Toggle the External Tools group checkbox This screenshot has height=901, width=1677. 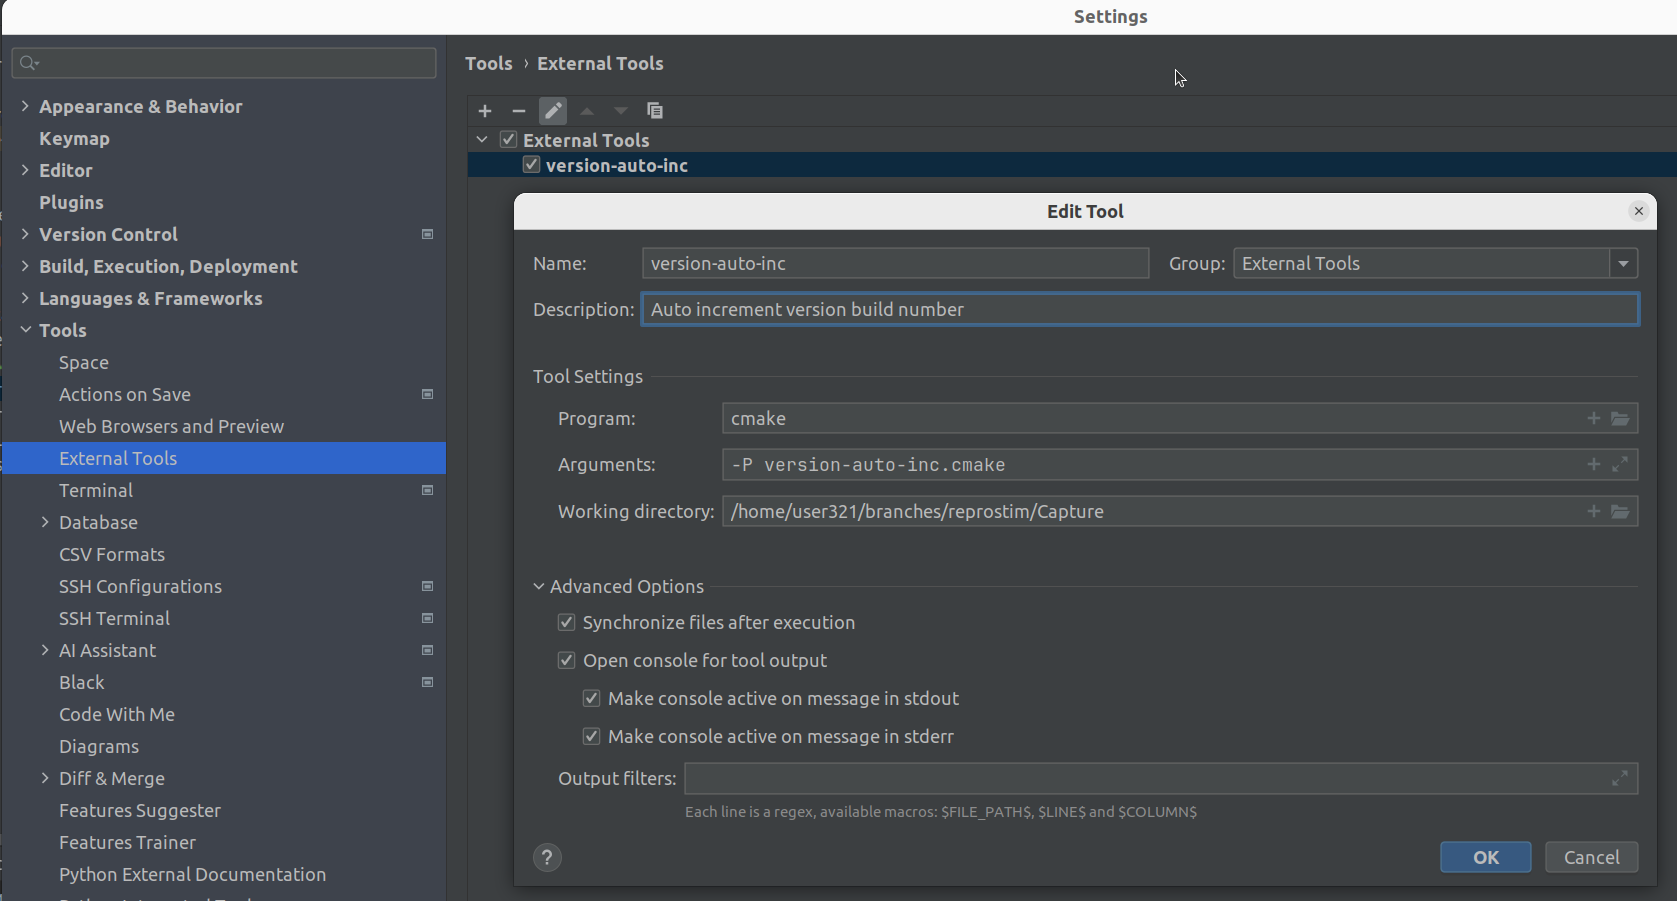[x=508, y=140]
